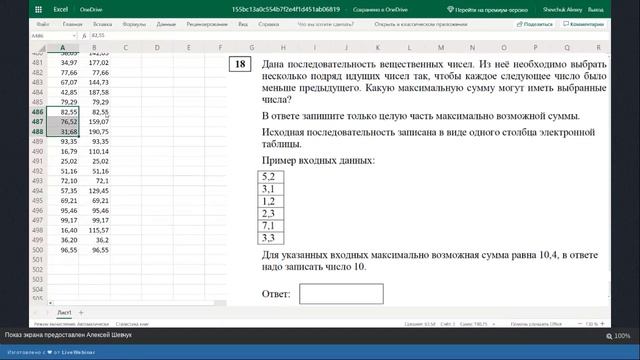
Task: Click the Shevchuk Alexey account name
Action: tap(562, 9)
